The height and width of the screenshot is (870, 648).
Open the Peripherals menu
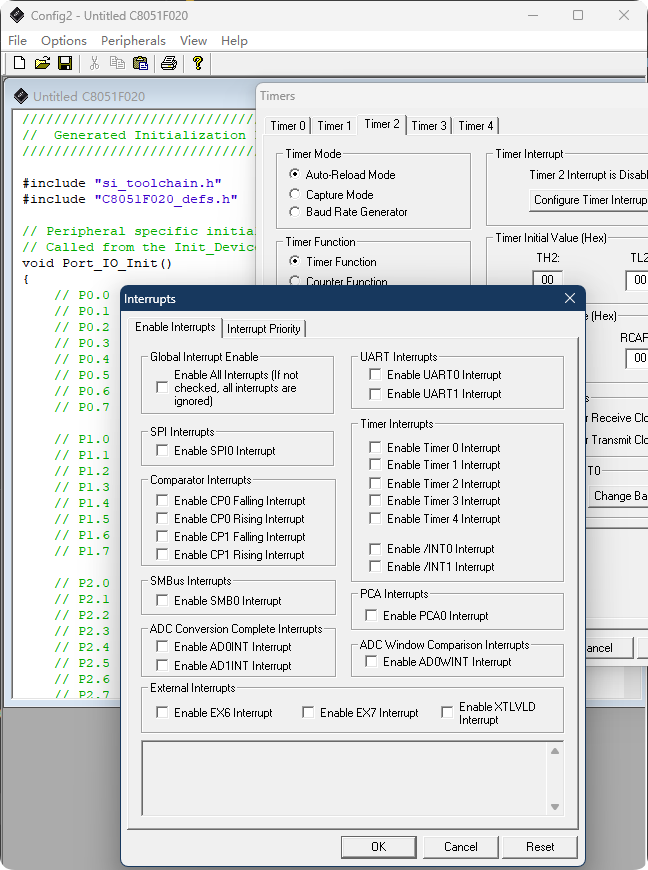coord(133,41)
